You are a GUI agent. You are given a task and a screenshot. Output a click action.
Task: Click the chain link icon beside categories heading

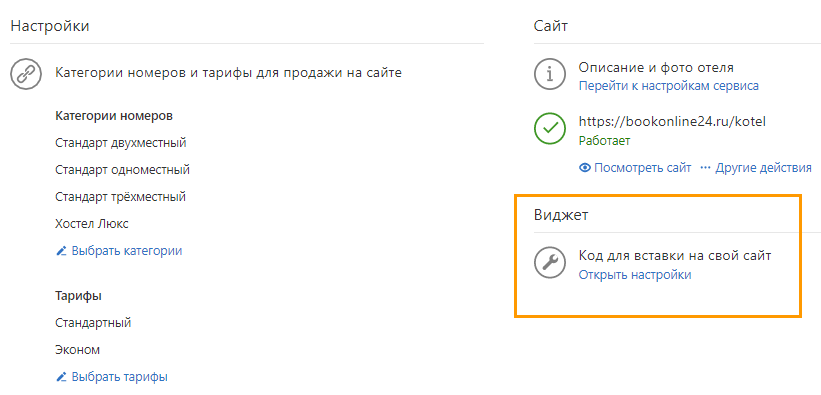26,74
